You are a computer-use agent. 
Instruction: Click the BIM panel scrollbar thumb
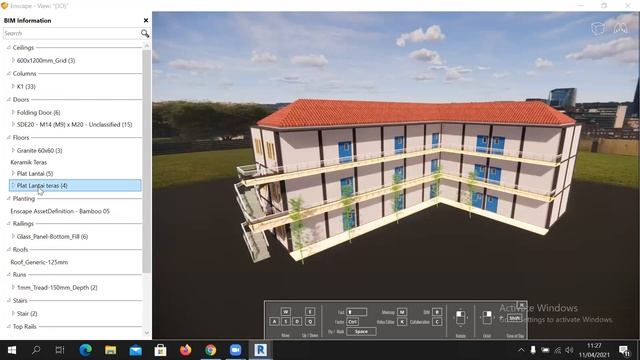pos(147,161)
